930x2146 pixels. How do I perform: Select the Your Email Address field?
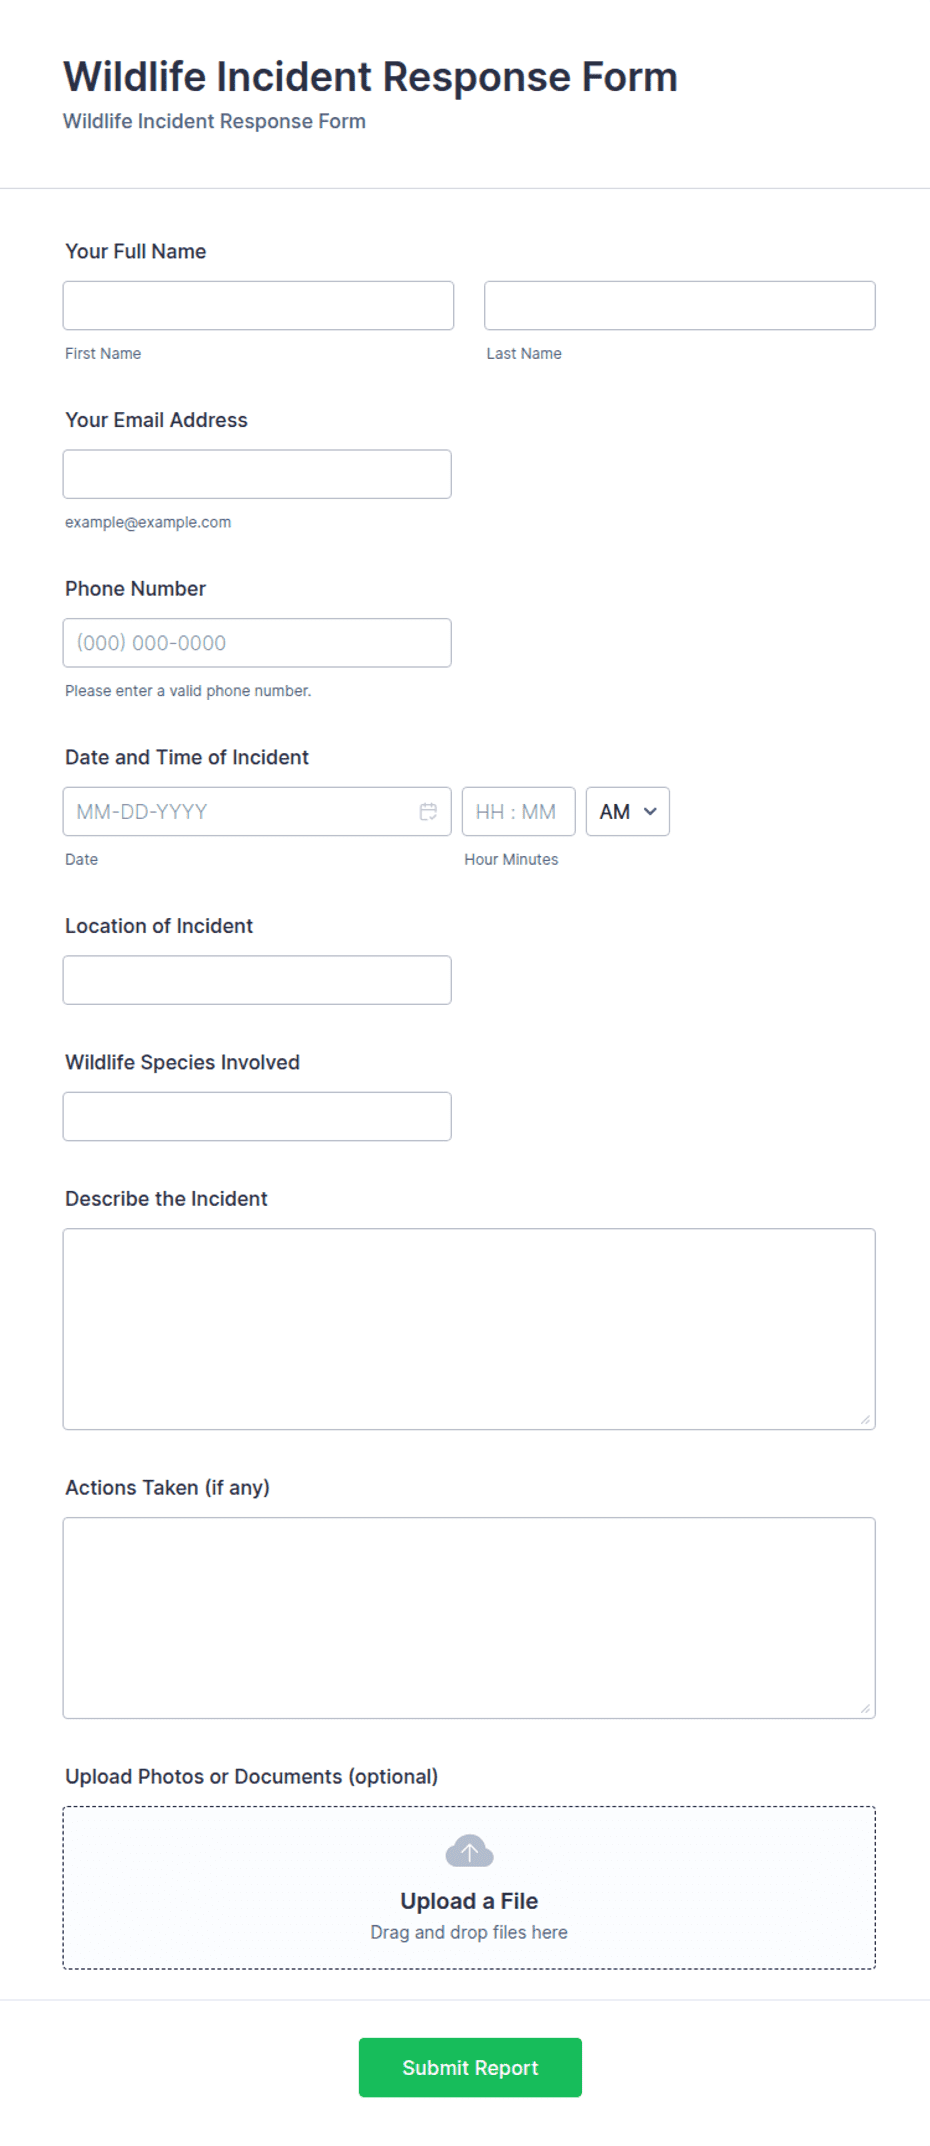[257, 474]
